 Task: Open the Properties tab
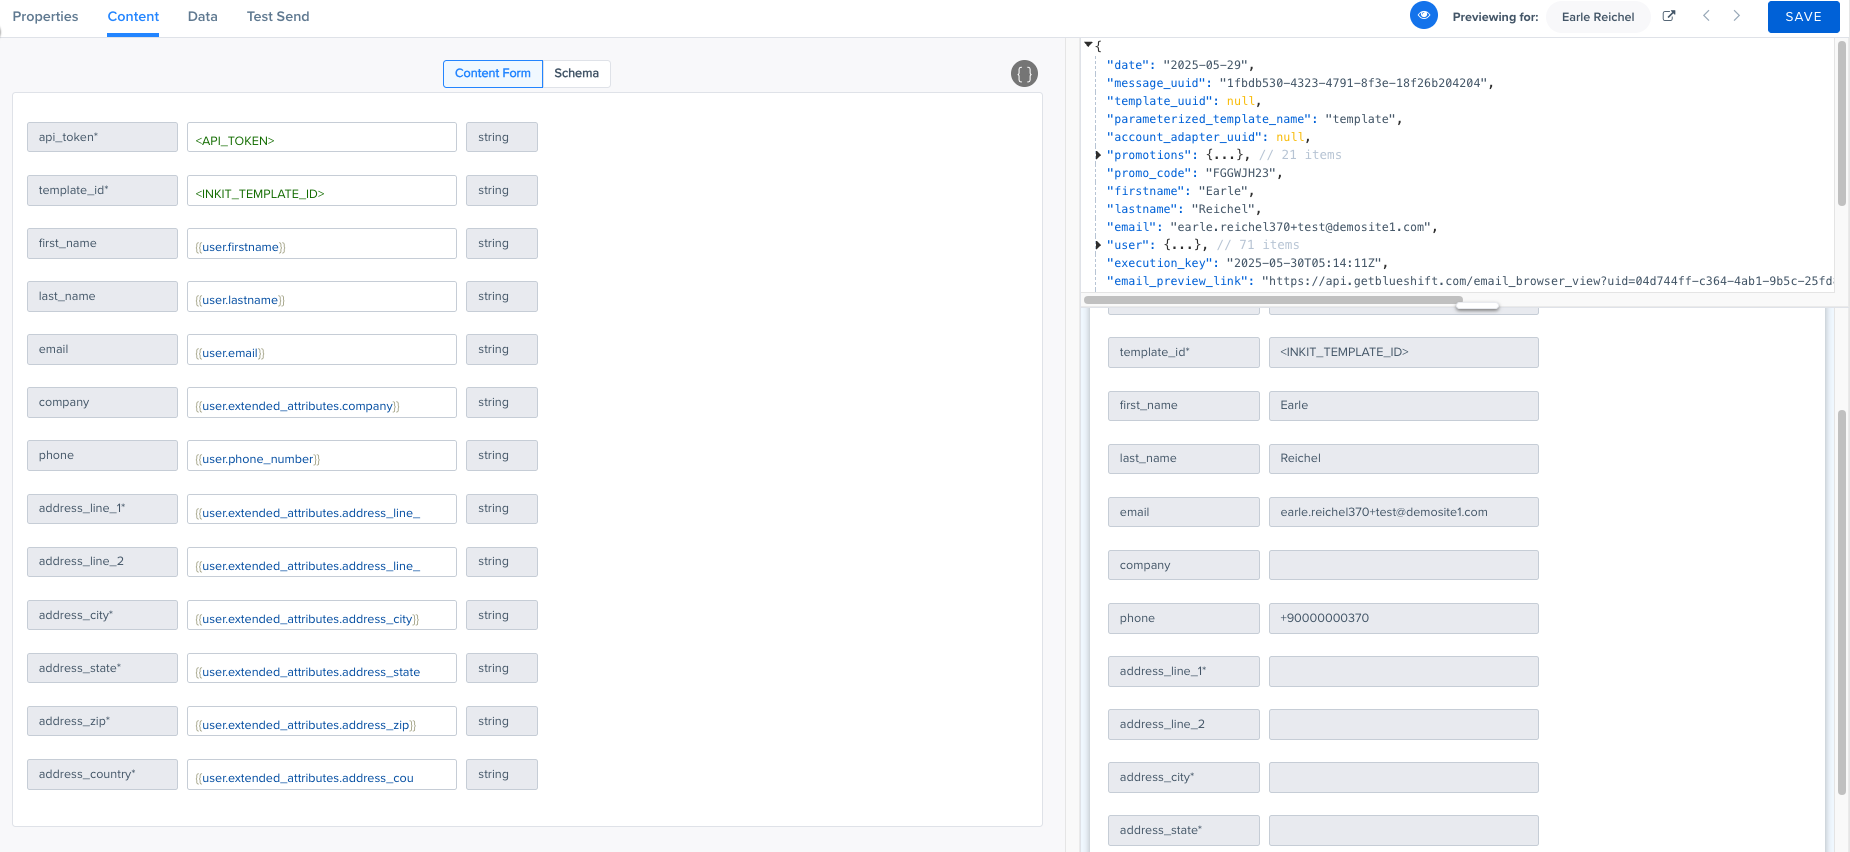tap(45, 17)
